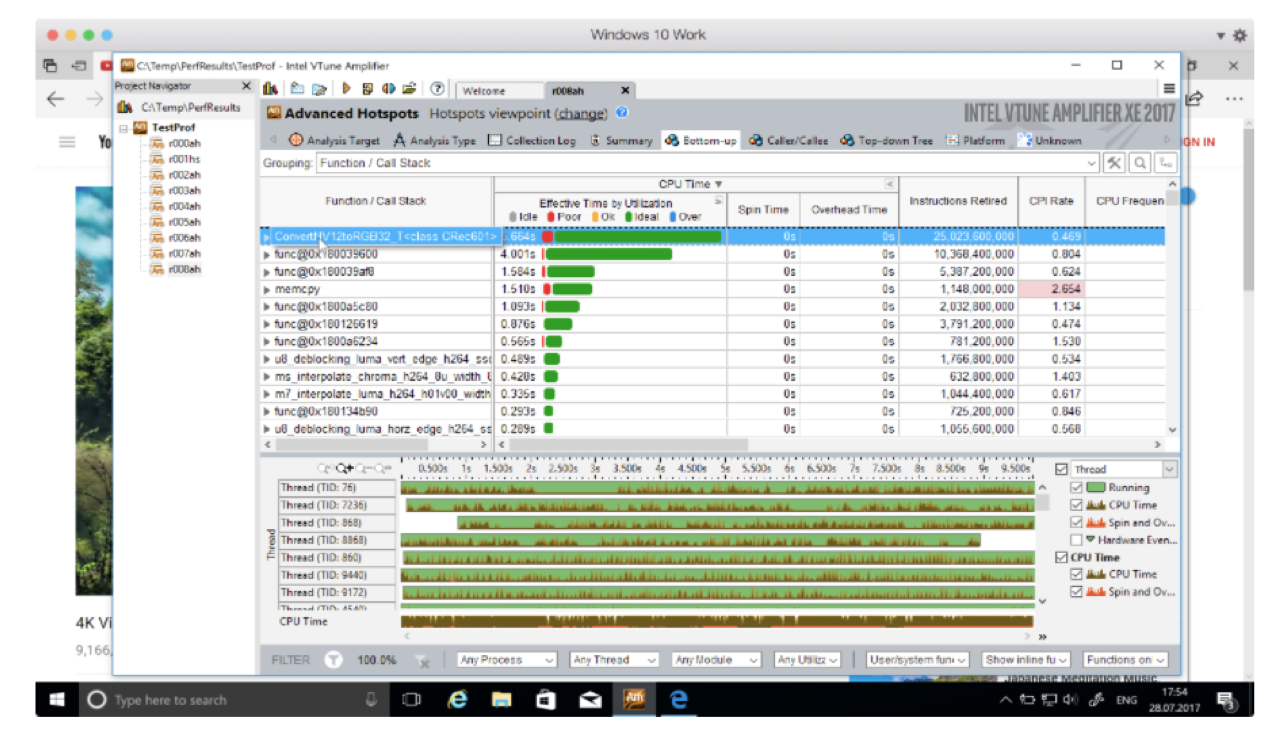Collapse the TestProf project tree node
Viewport: 1286px width, 740px height.
[x=123, y=128]
